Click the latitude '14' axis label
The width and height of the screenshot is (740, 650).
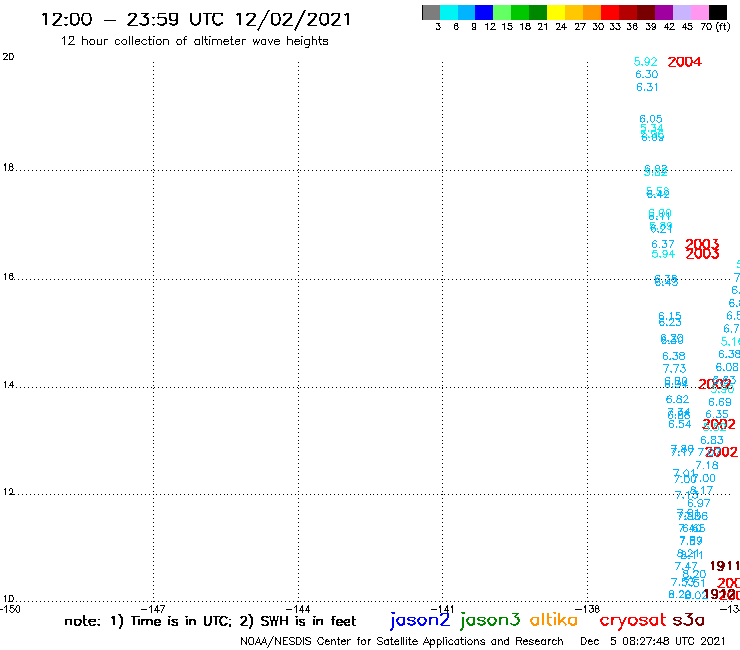click(x=8, y=385)
